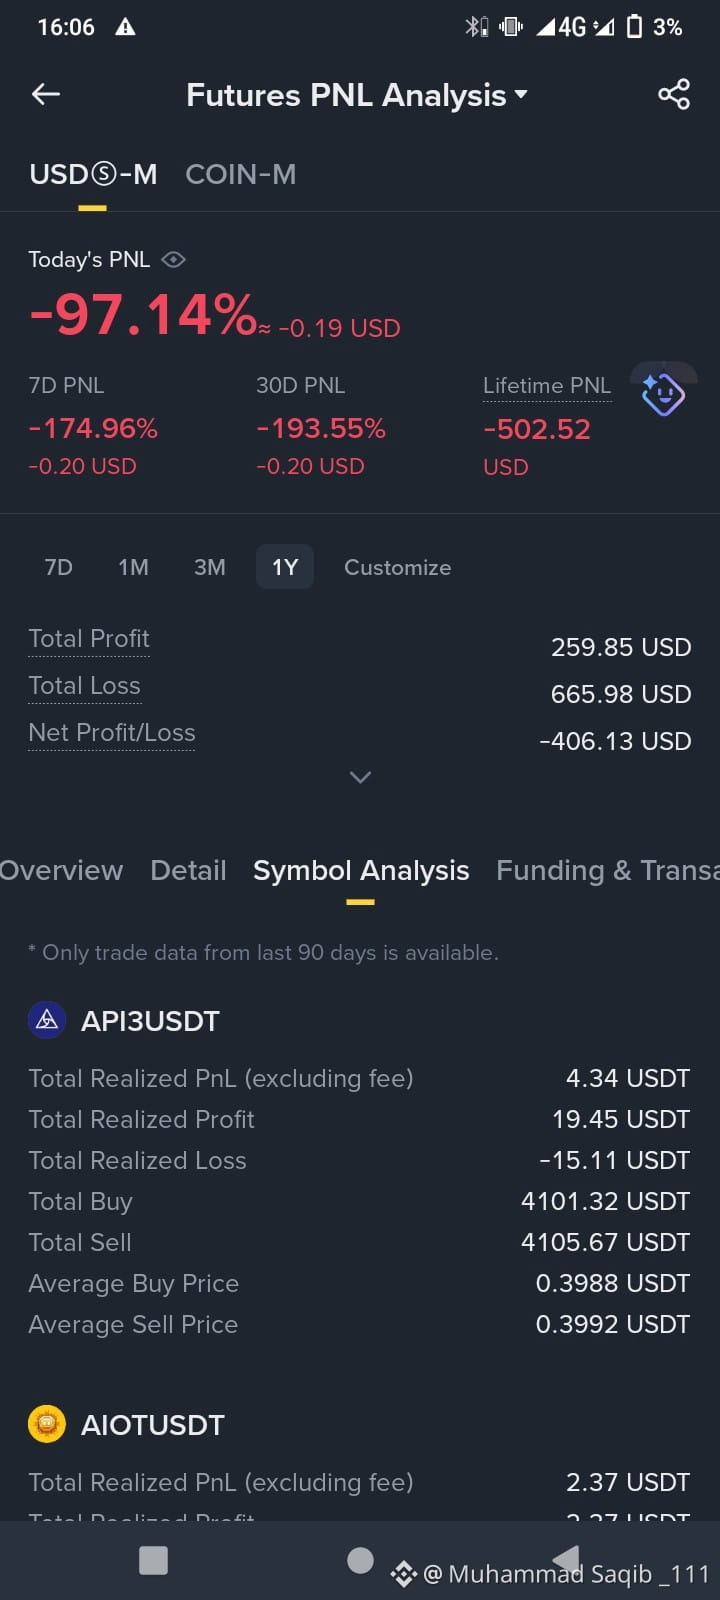Tap the AI assistant smiley icon
The height and width of the screenshot is (1600, 720).
click(x=663, y=393)
